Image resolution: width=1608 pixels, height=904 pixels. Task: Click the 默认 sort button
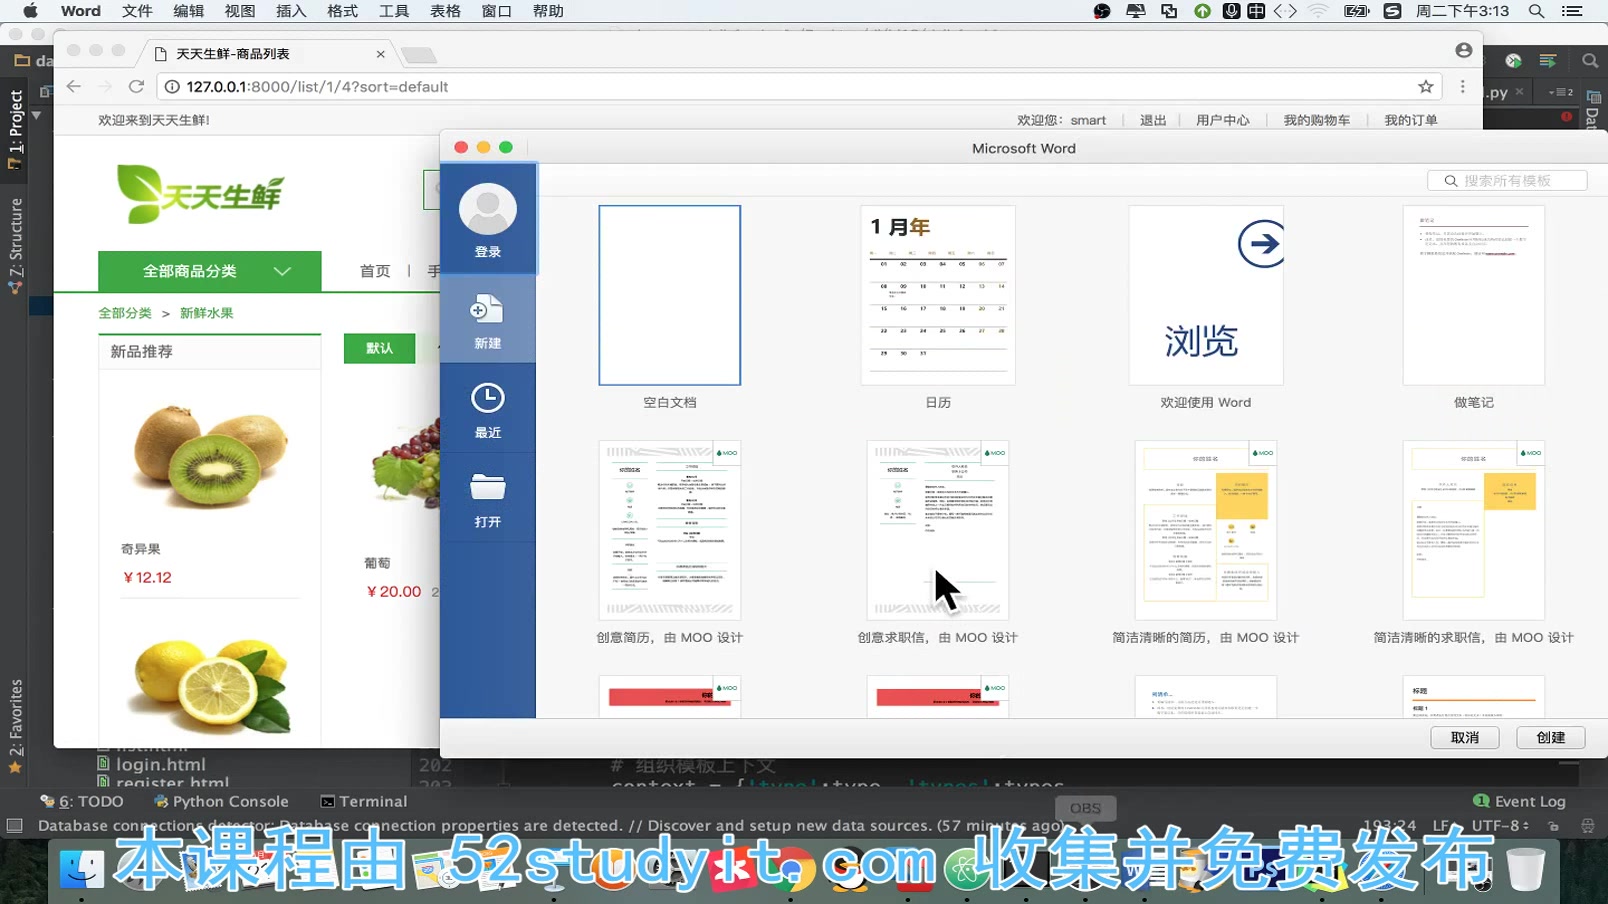click(x=379, y=348)
